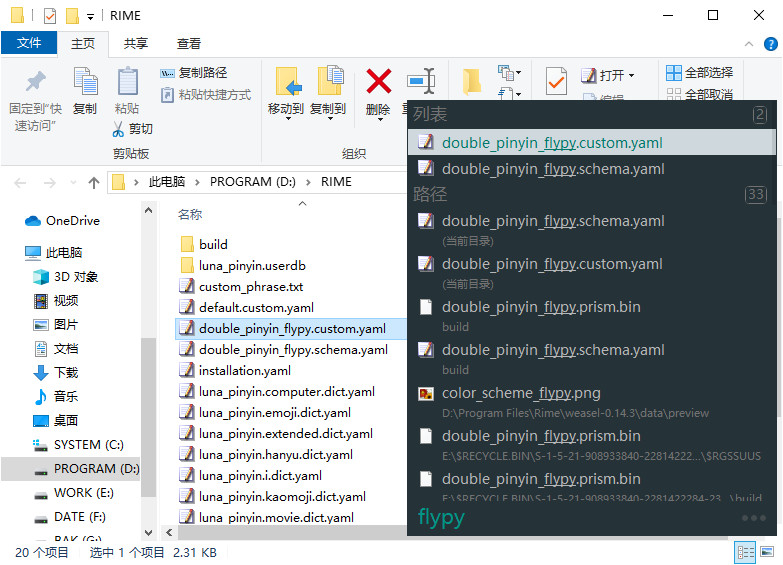Click the navigation pane vertical scrollbar

point(149,400)
